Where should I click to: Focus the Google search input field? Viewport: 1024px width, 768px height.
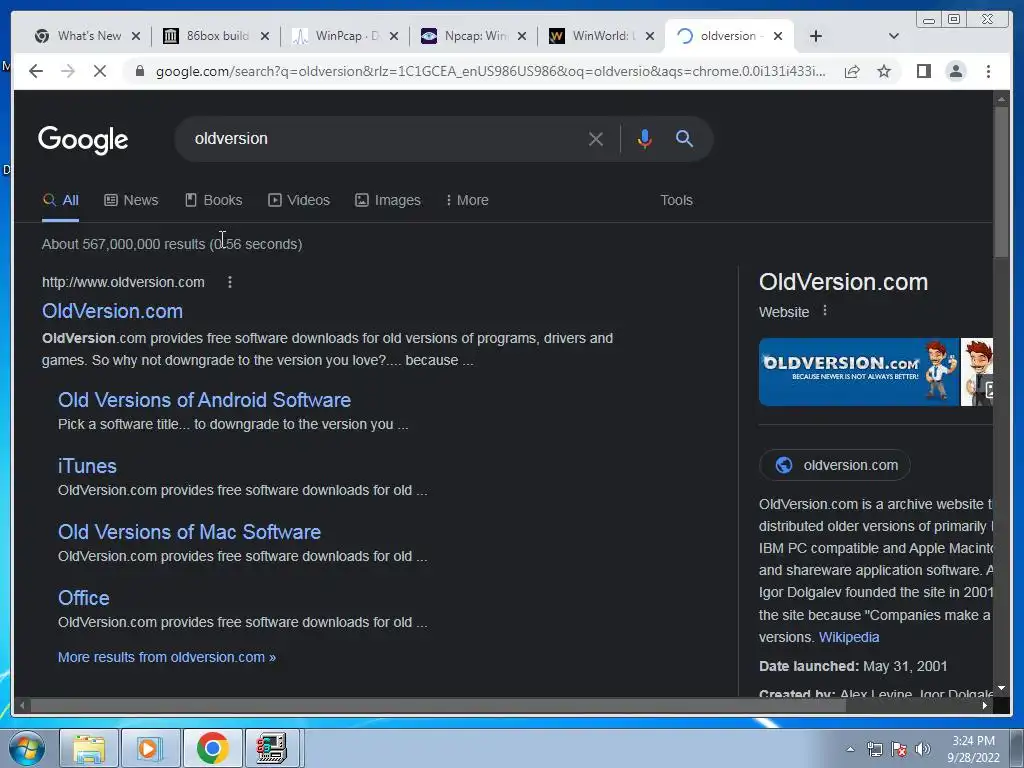385,138
